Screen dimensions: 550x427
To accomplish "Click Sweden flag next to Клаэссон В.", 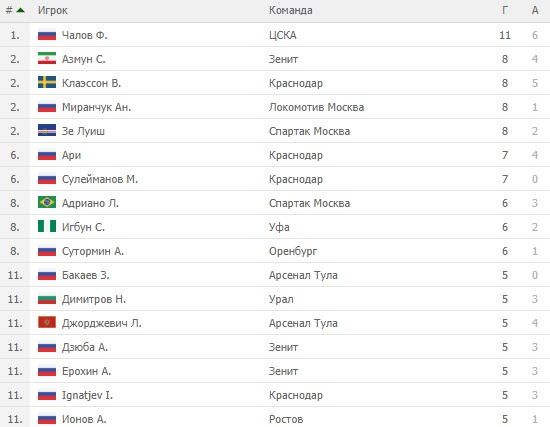I will pos(47,82).
